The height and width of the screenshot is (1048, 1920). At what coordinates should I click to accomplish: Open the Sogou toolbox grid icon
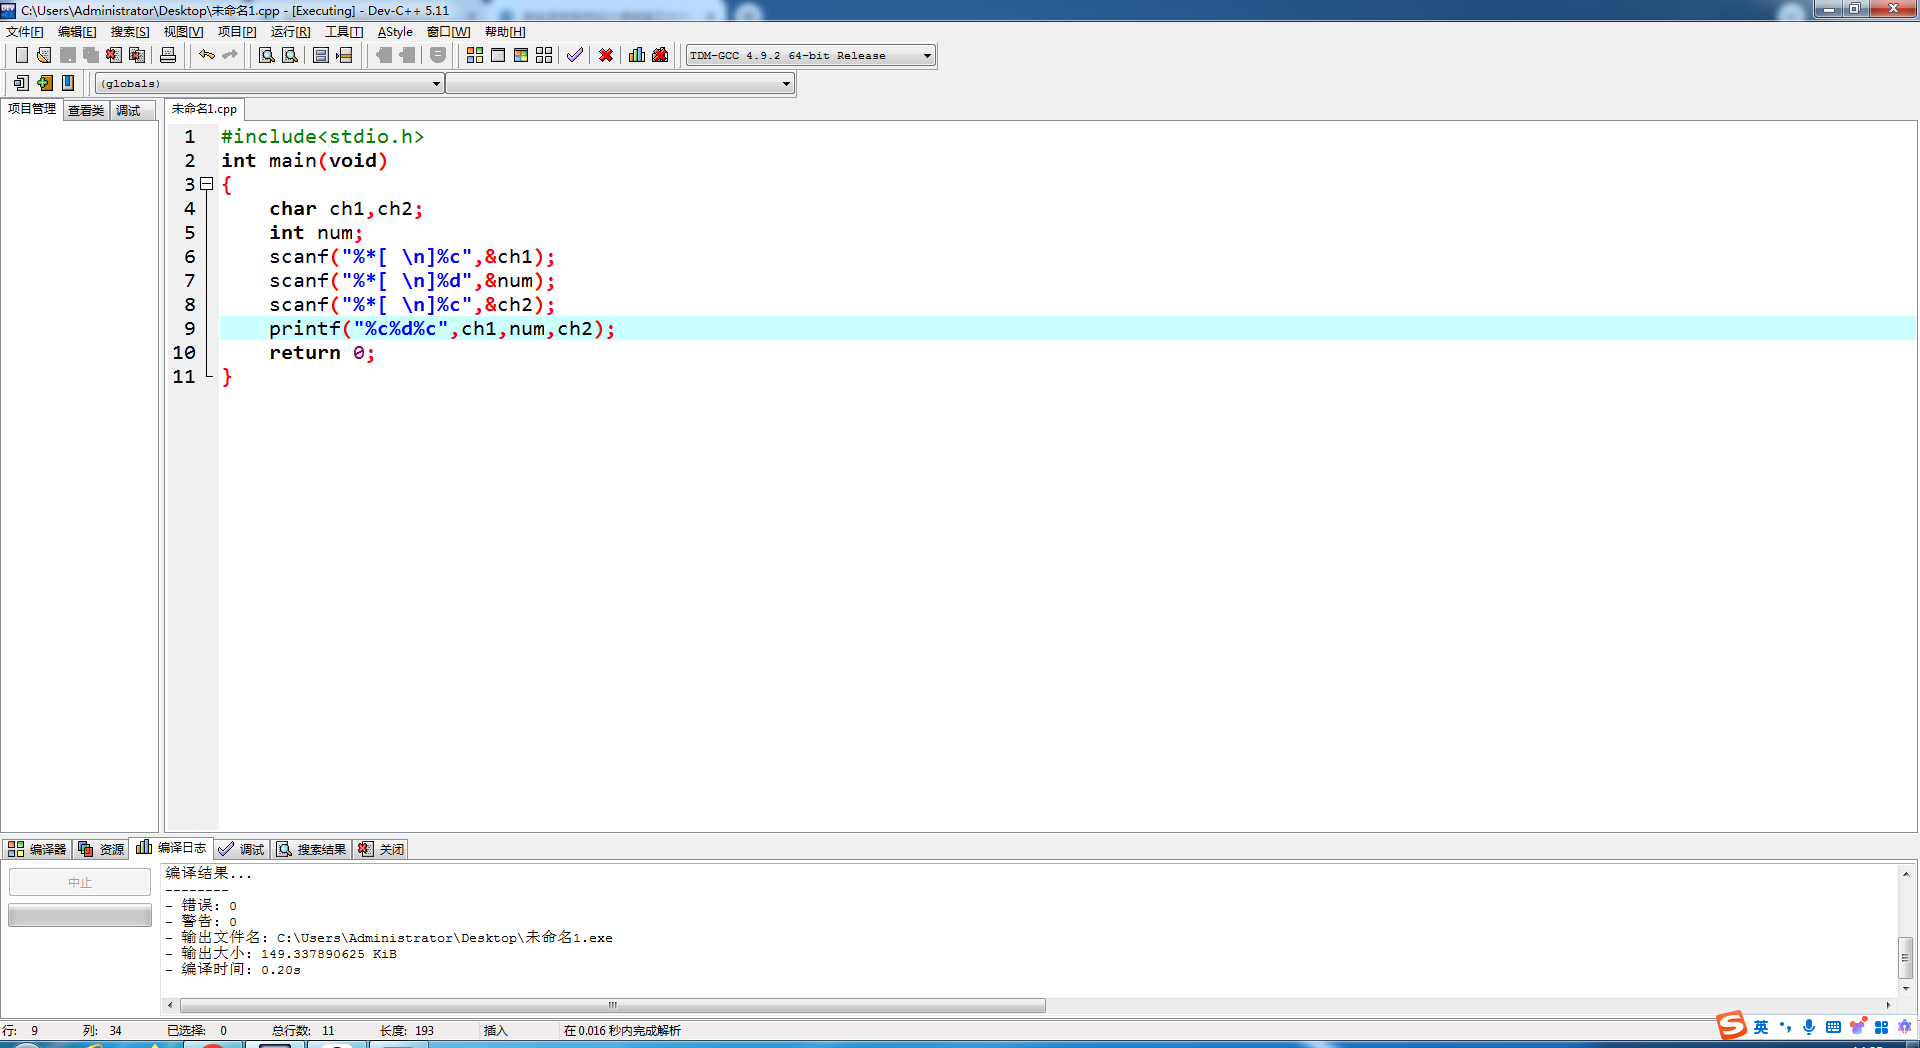pyautogui.click(x=1881, y=1027)
